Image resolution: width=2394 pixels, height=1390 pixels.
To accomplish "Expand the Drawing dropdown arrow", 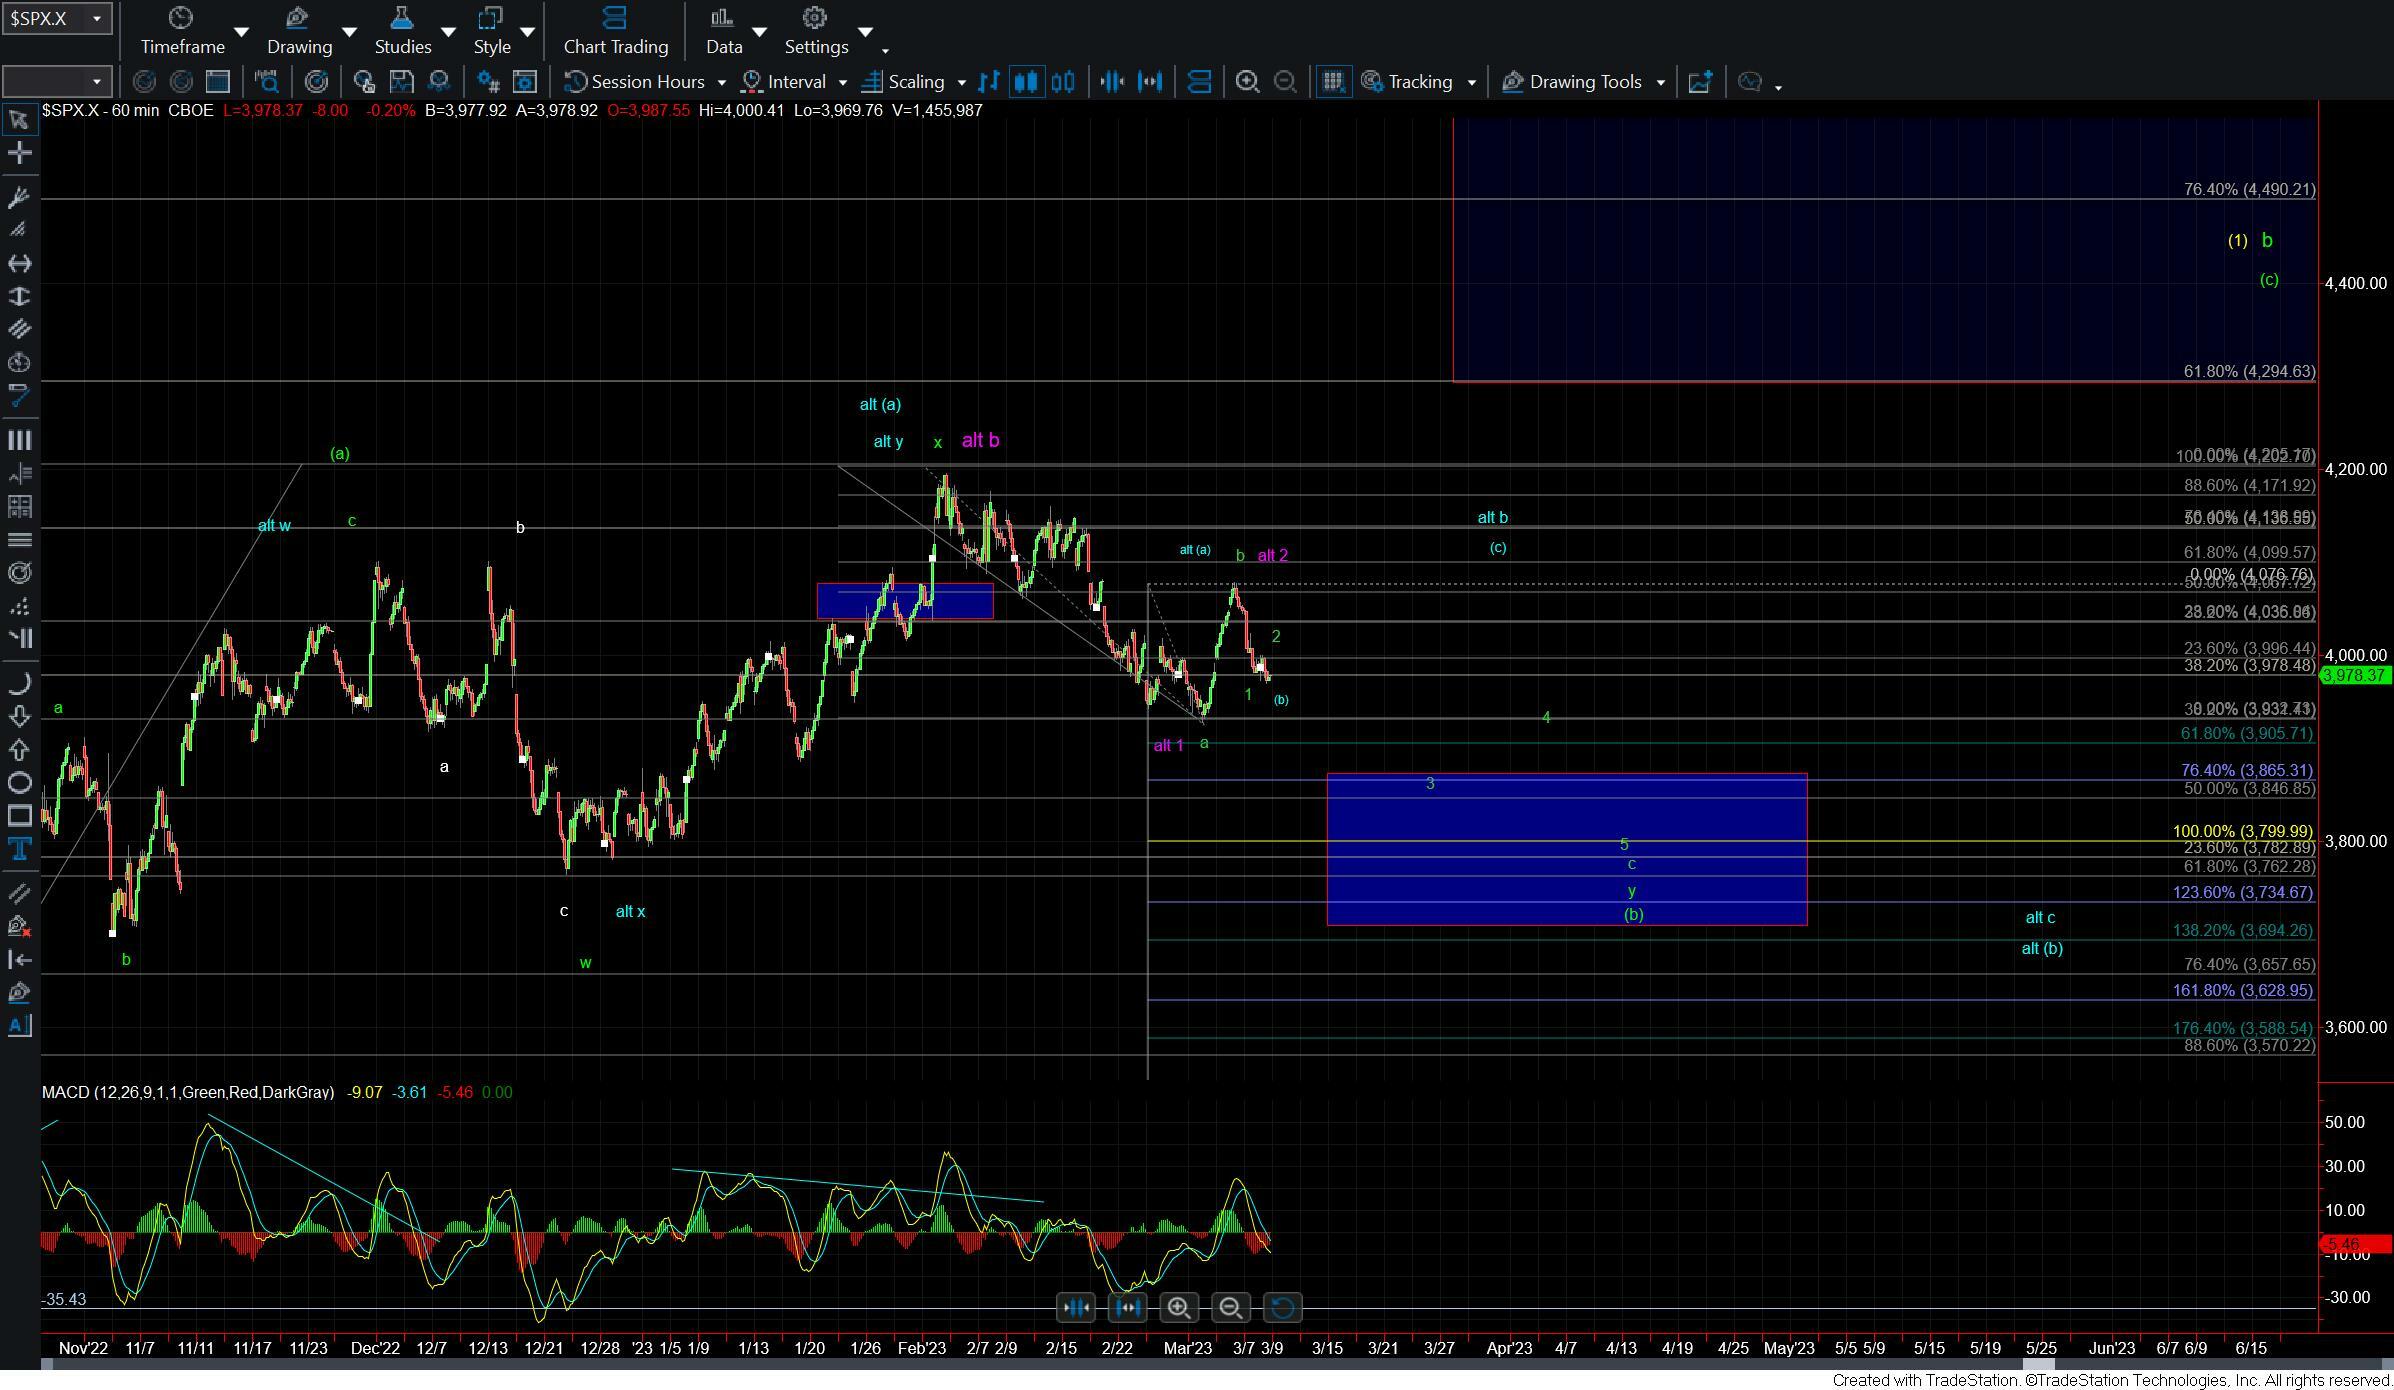I will 349,32.
